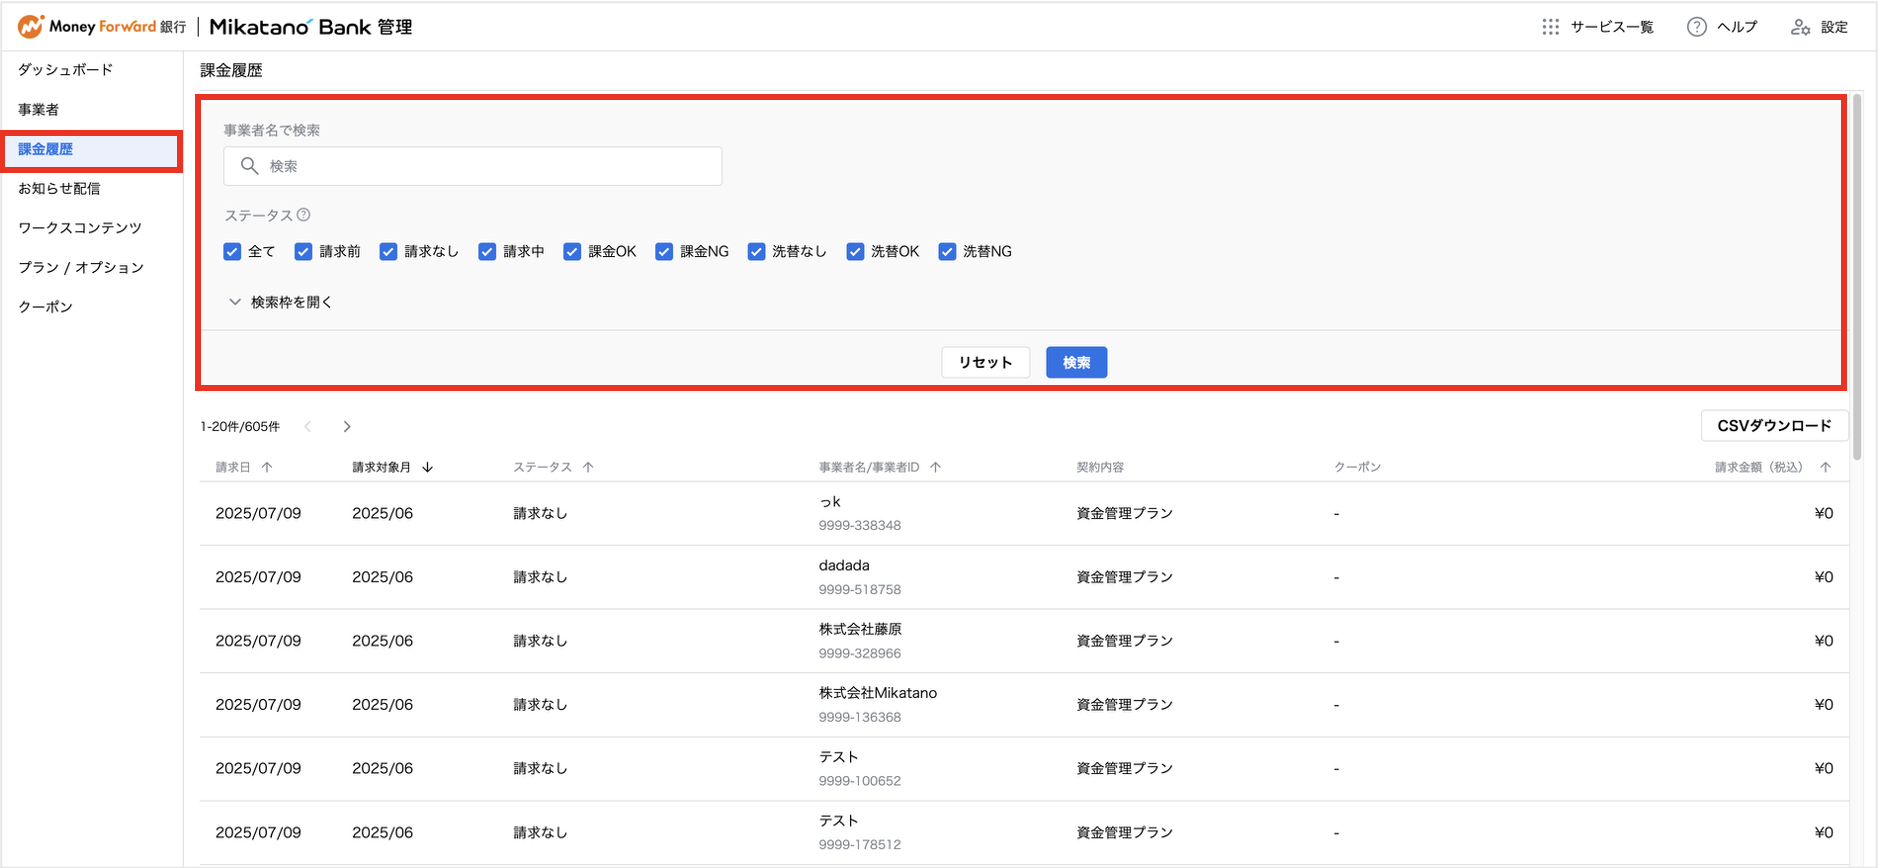Sort 請求金額(税込) arrow icon
Image resolution: width=1878 pixels, height=868 pixels.
[x=1825, y=467]
